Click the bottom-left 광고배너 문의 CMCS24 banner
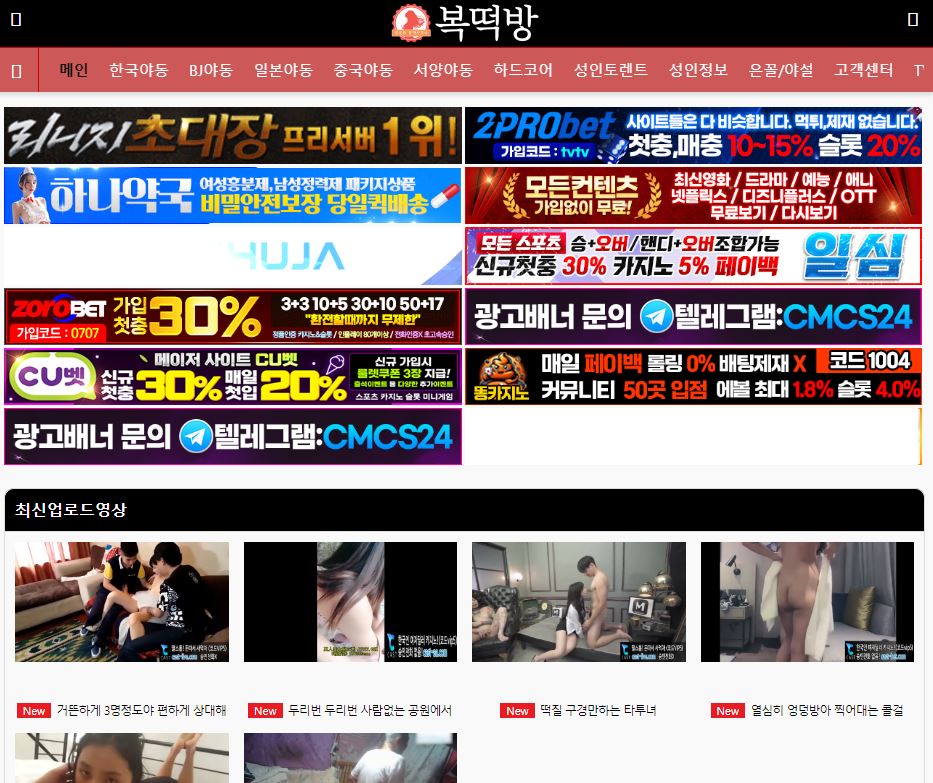 (x=233, y=437)
